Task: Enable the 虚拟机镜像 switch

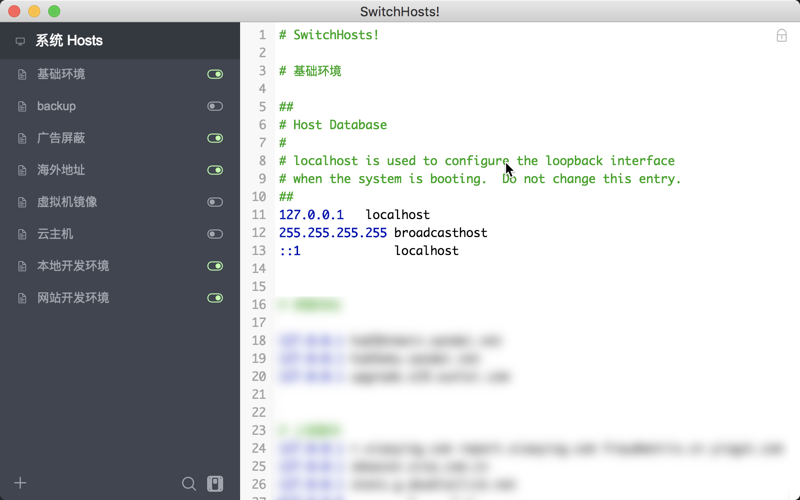Action: (x=215, y=202)
